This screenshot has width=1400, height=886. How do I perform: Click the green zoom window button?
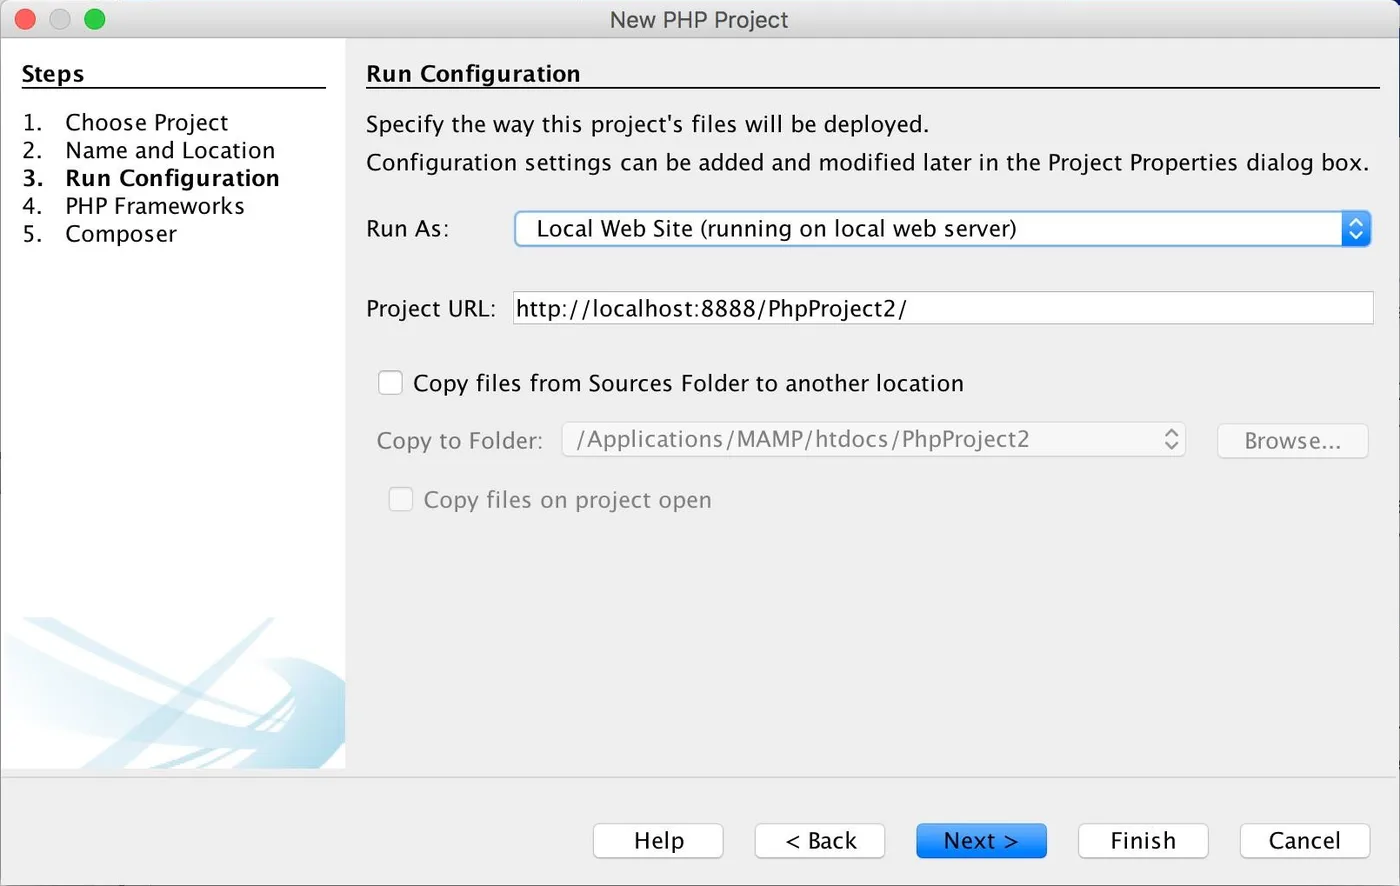(95, 19)
